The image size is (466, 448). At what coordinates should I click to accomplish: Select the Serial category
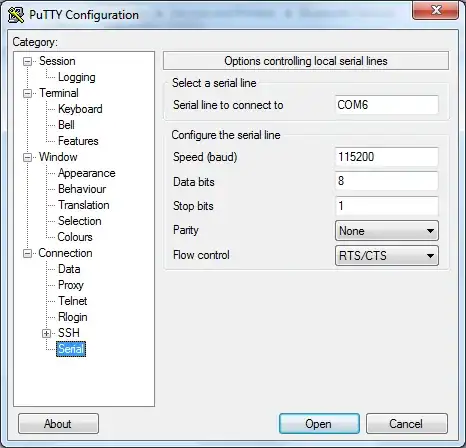(71, 349)
